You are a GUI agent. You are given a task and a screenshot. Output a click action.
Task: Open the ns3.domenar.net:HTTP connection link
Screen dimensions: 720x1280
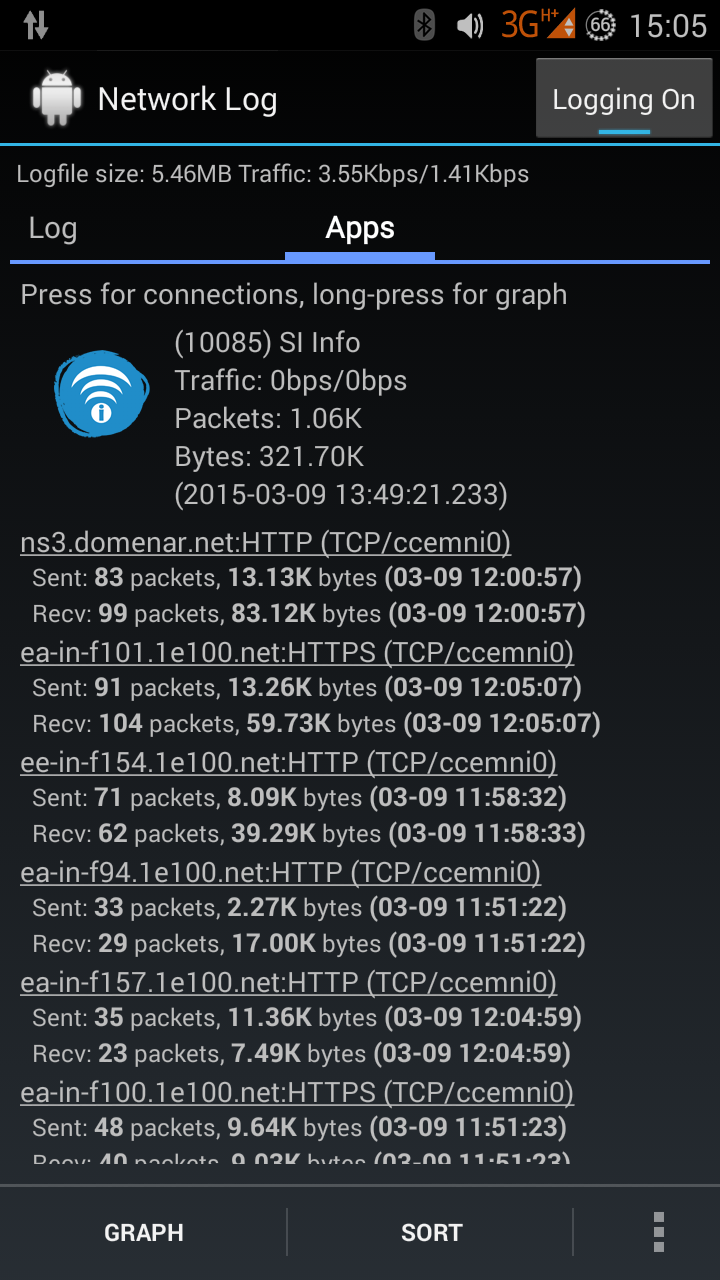click(266, 541)
